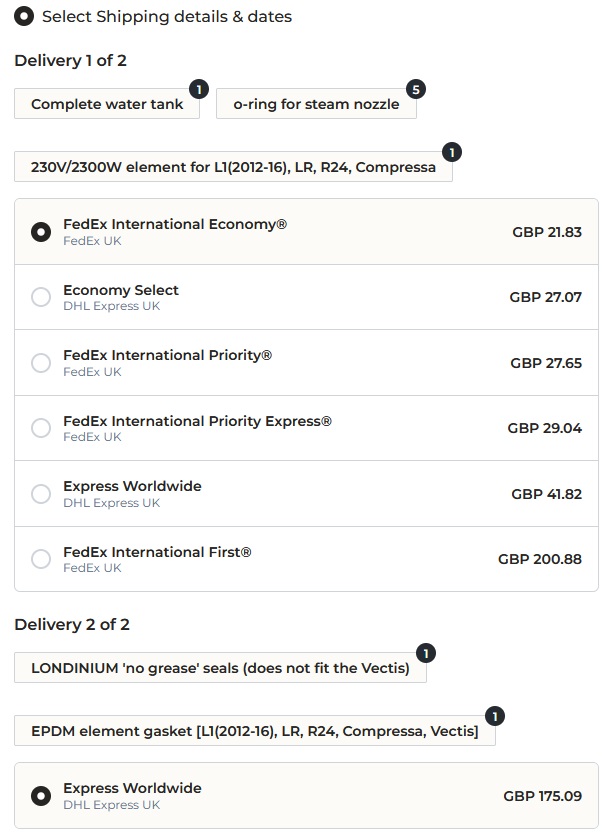Click quantity badge on Complete water tank
This screenshot has height=837, width=604.
click(199, 90)
